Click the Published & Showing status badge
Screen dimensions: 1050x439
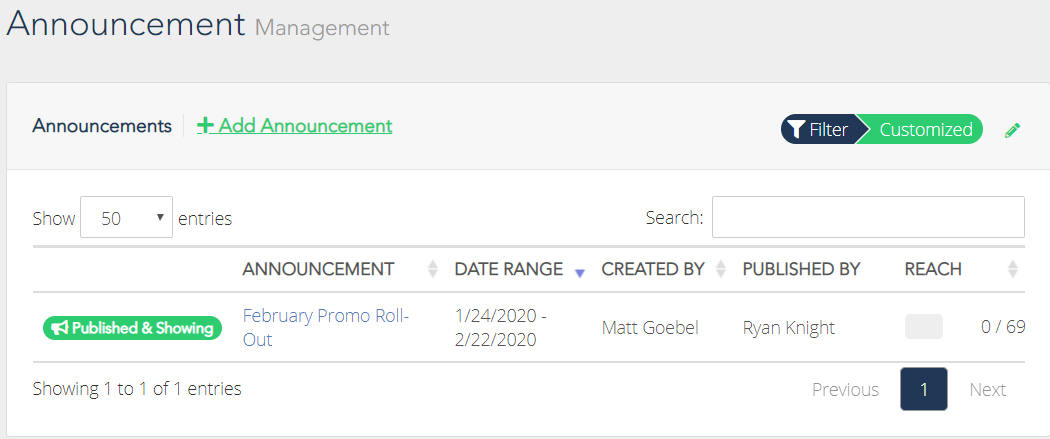pyautogui.click(x=132, y=328)
